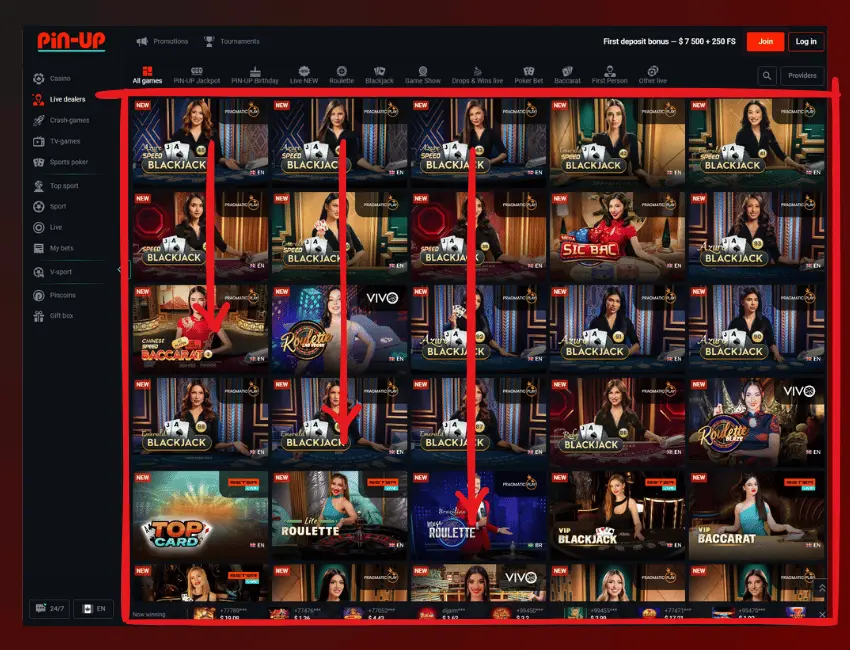This screenshot has height=650, width=850.
Task: Open the Game Show category tab
Action: click(423, 75)
